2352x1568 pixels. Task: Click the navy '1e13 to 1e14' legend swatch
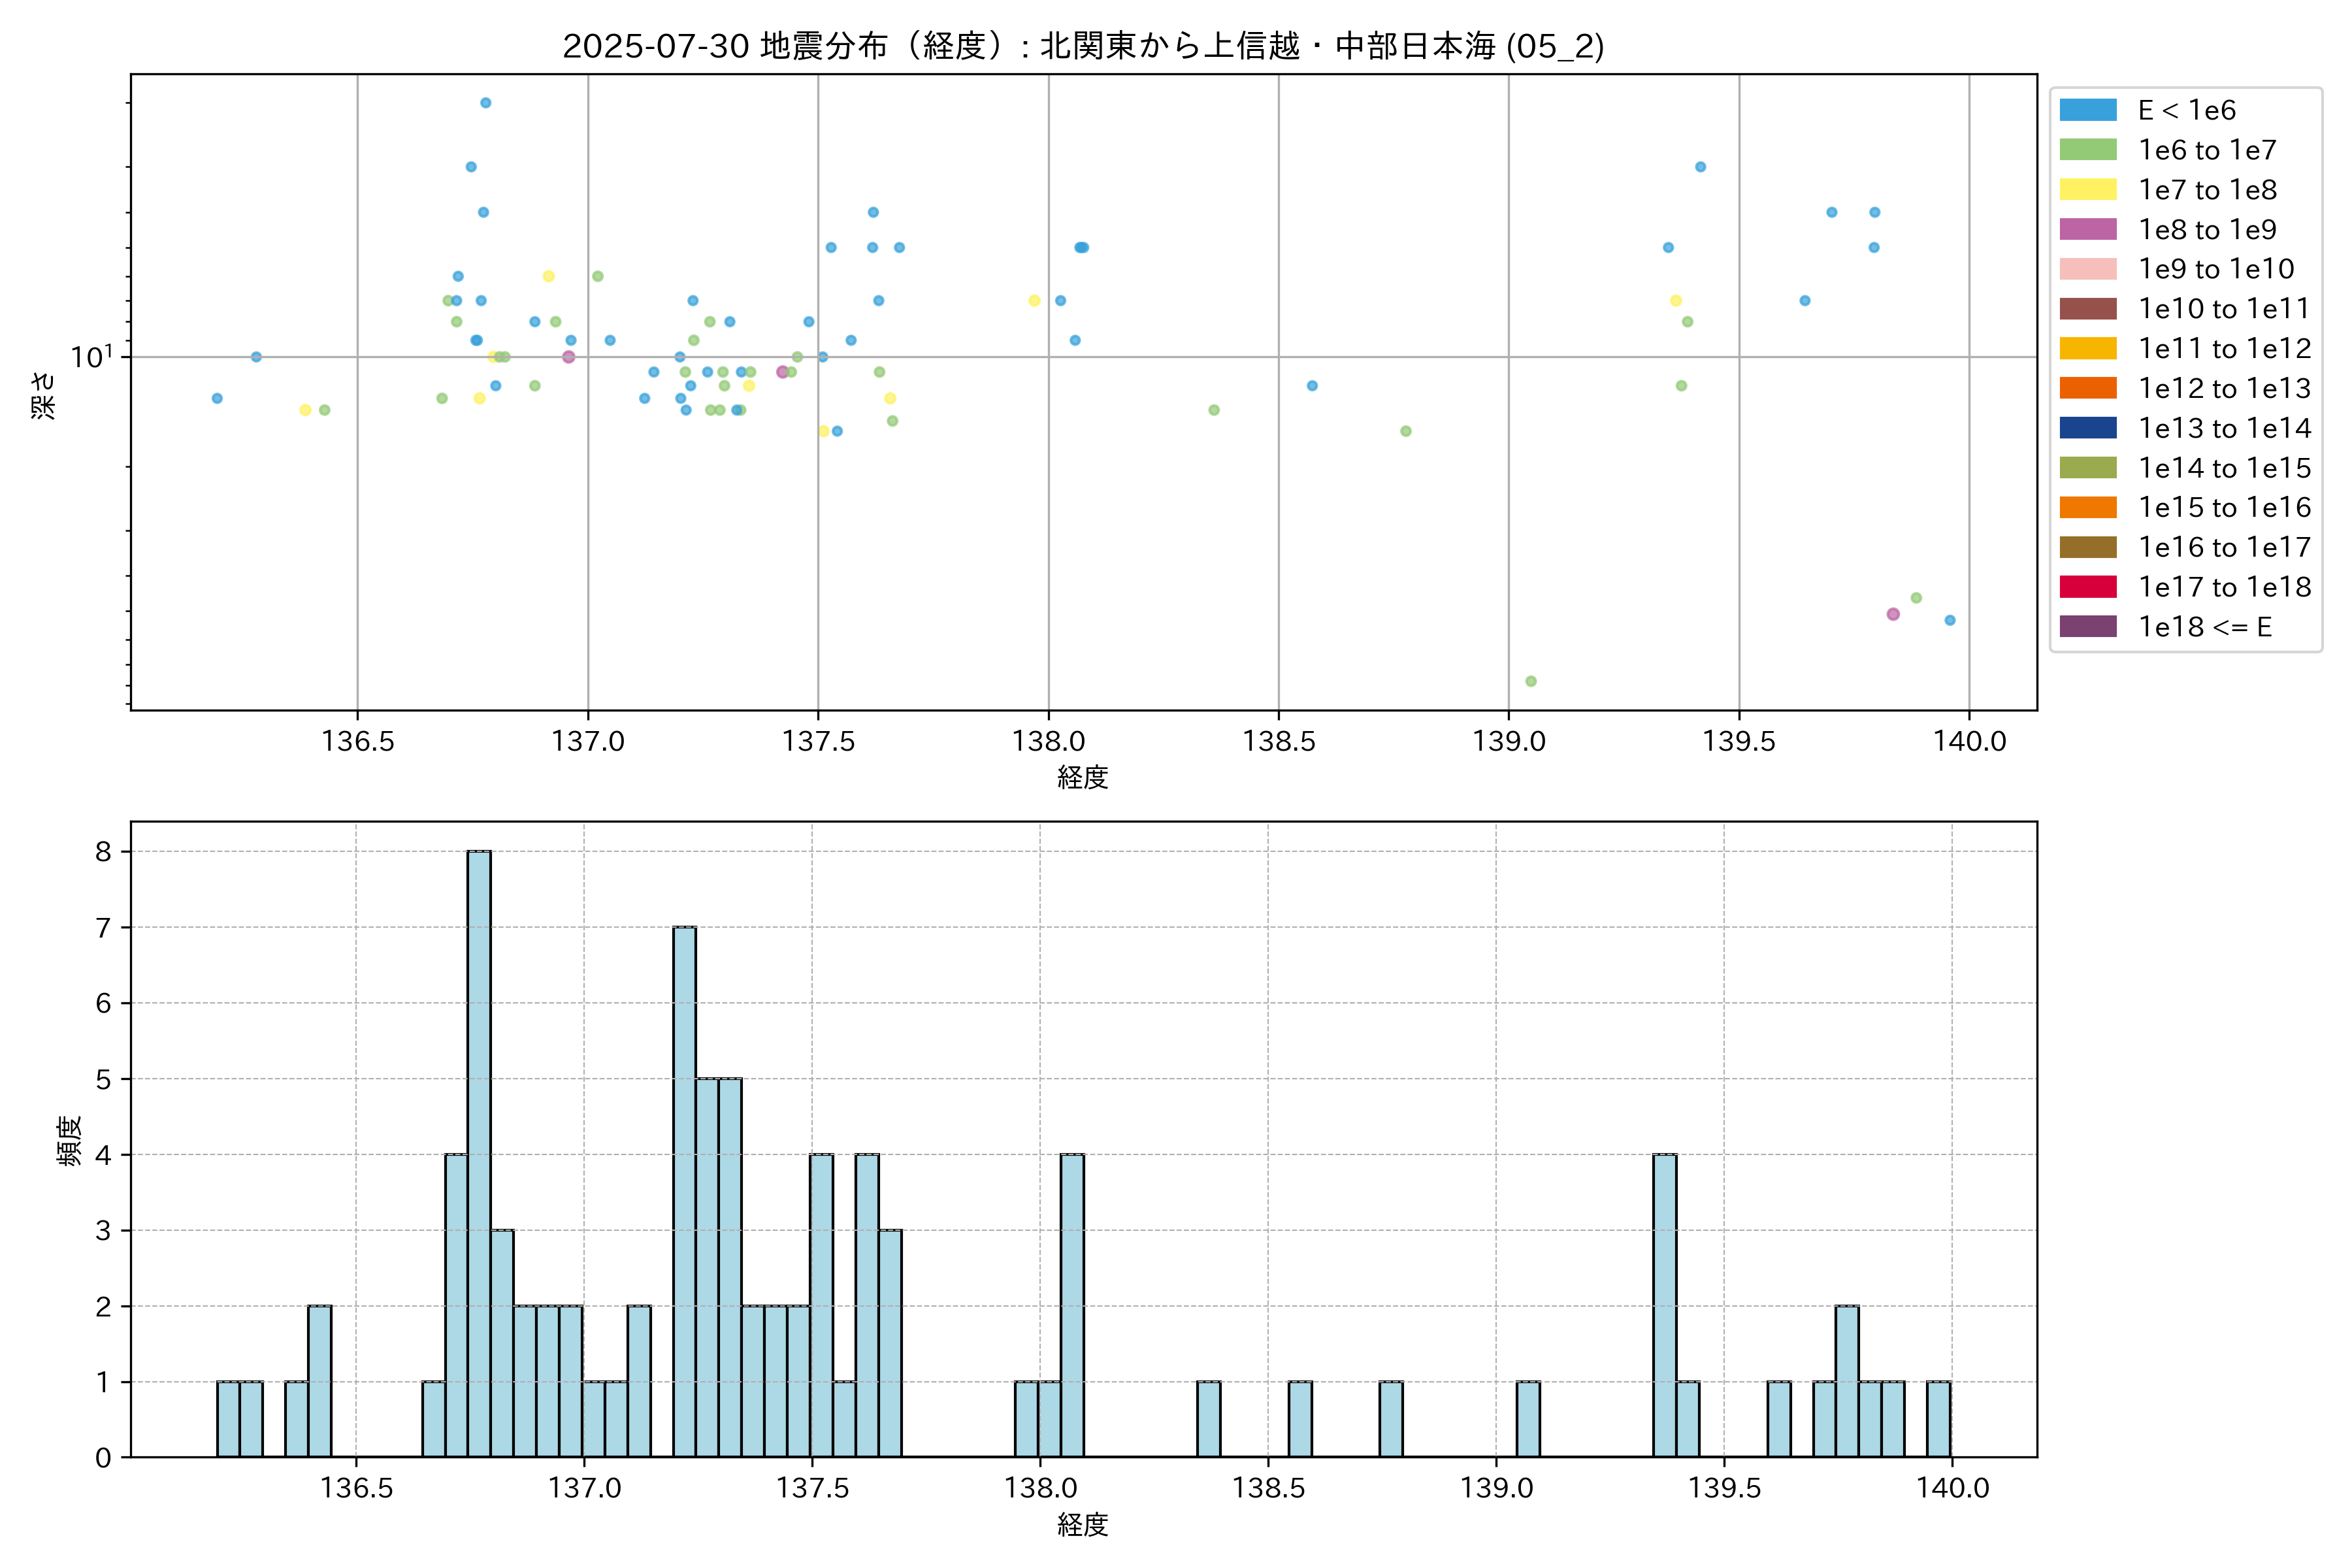(2087, 428)
